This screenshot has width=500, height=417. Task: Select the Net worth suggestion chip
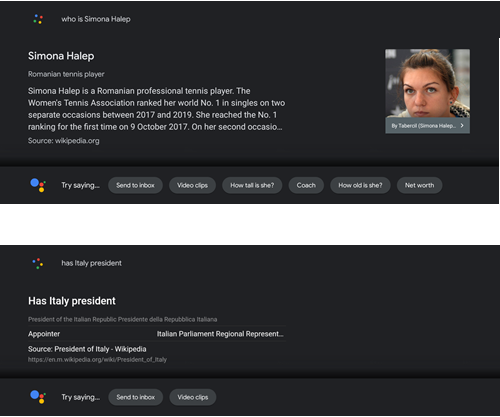[x=419, y=185]
